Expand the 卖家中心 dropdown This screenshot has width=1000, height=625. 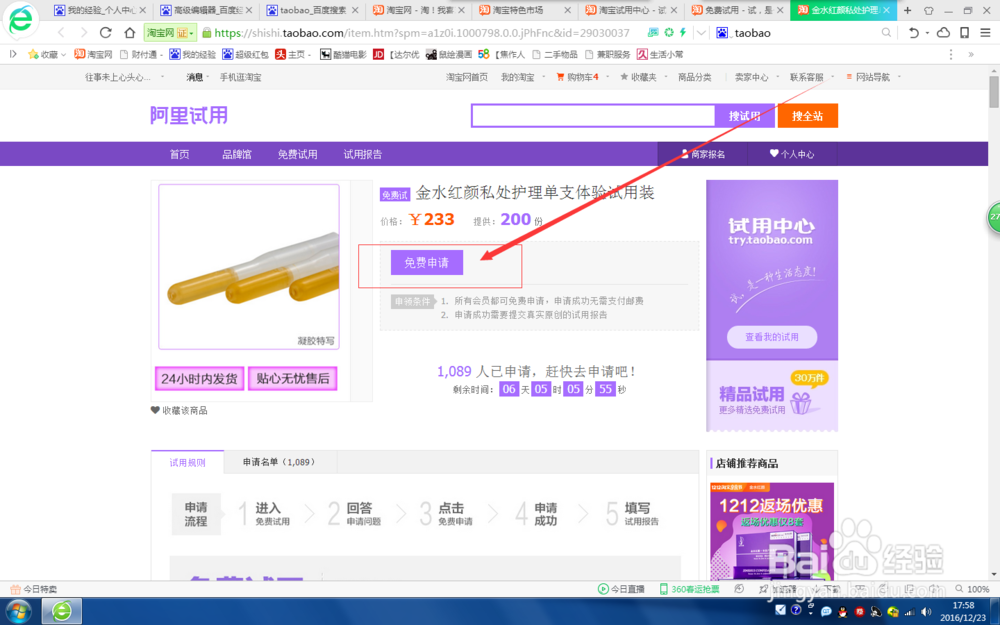(x=777, y=77)
